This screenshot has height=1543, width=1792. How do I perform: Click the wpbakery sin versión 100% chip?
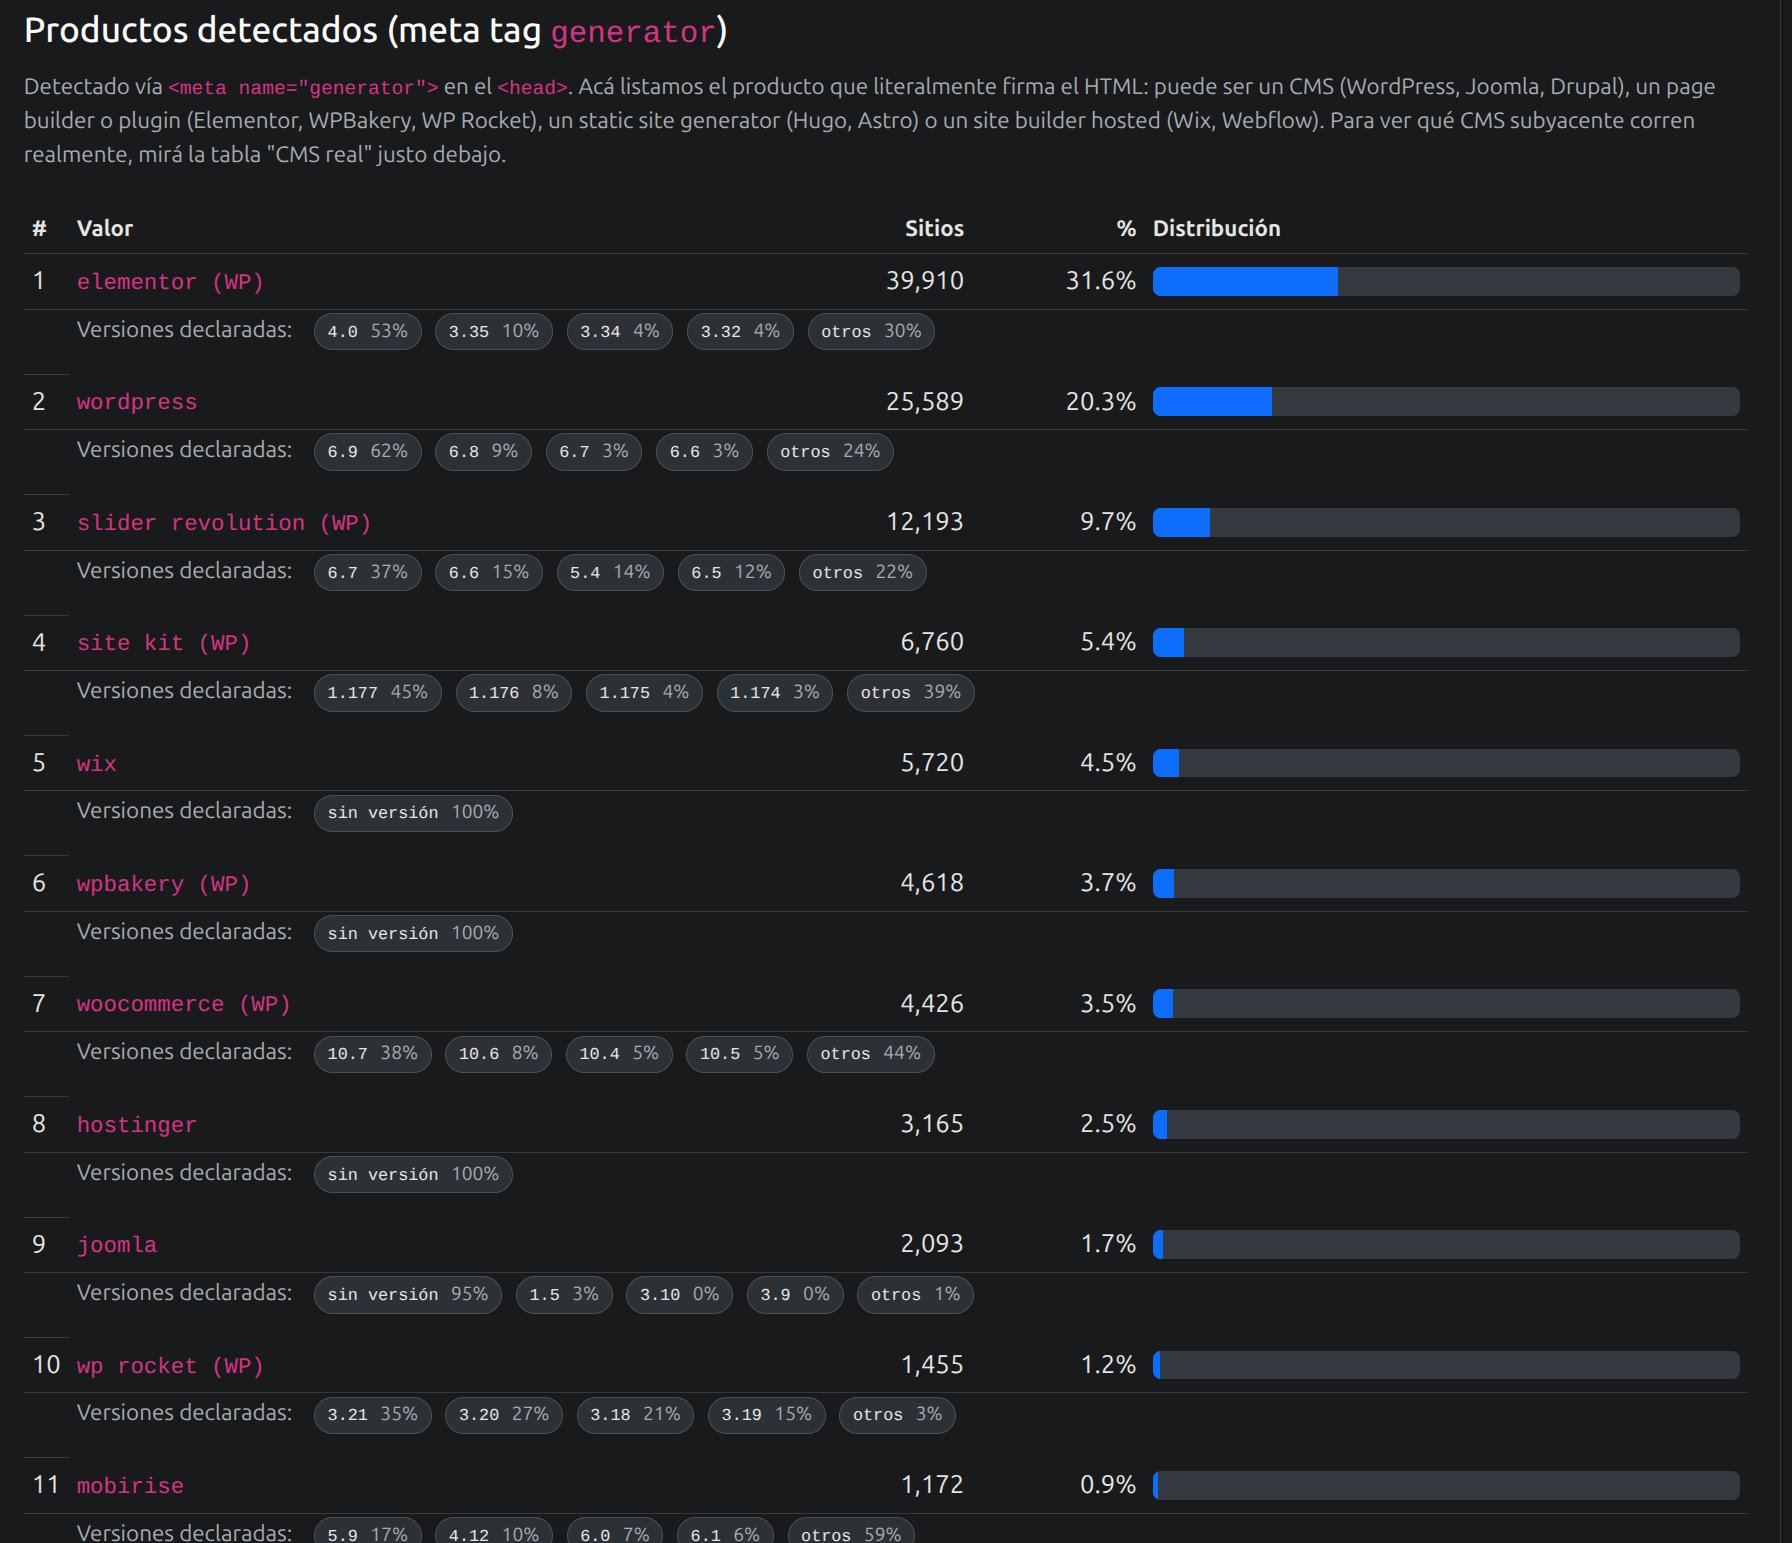[413, 934]
